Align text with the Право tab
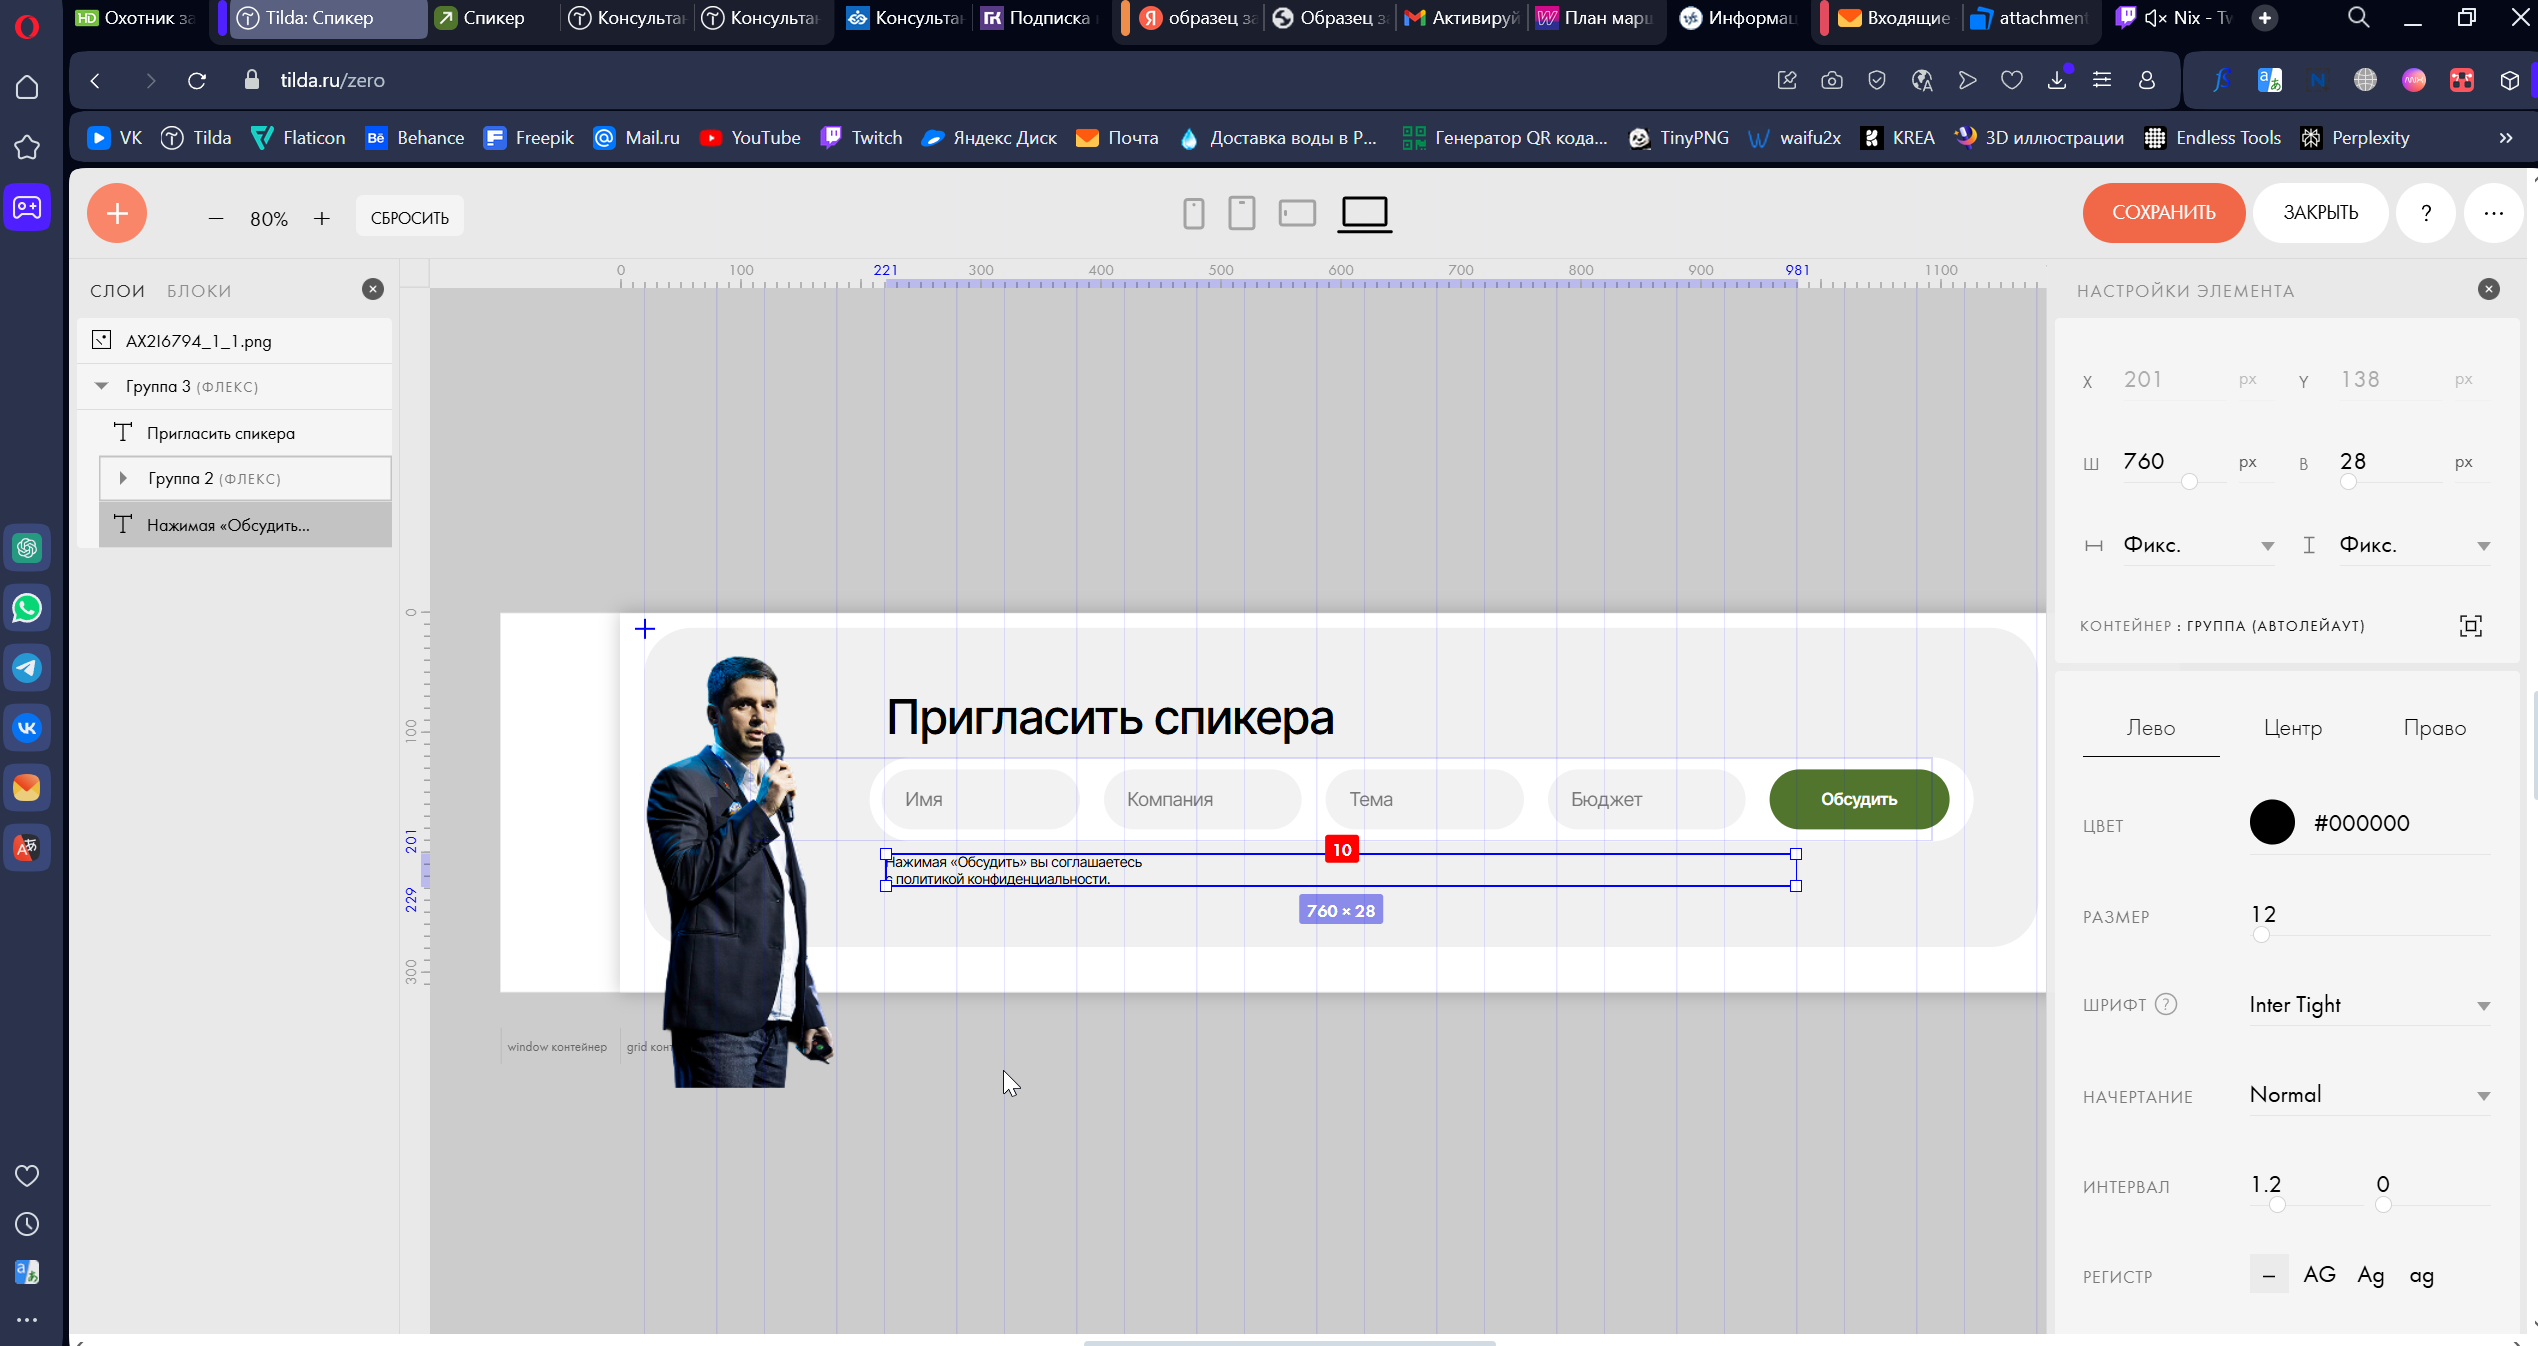Screen dimensions: 2538x1346 [x=2435, y=728]
